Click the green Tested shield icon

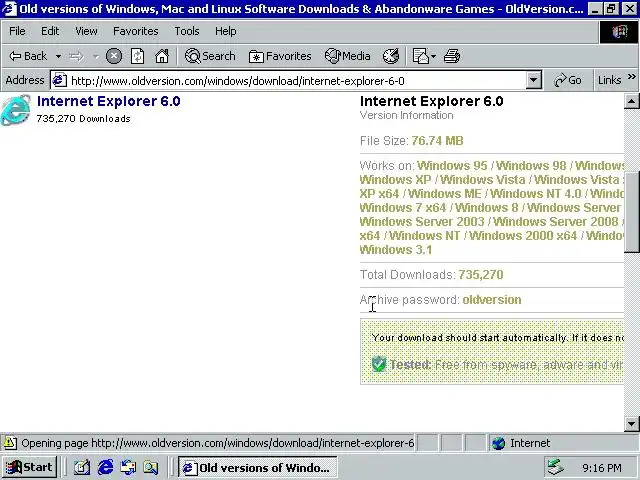click(379, 364)
